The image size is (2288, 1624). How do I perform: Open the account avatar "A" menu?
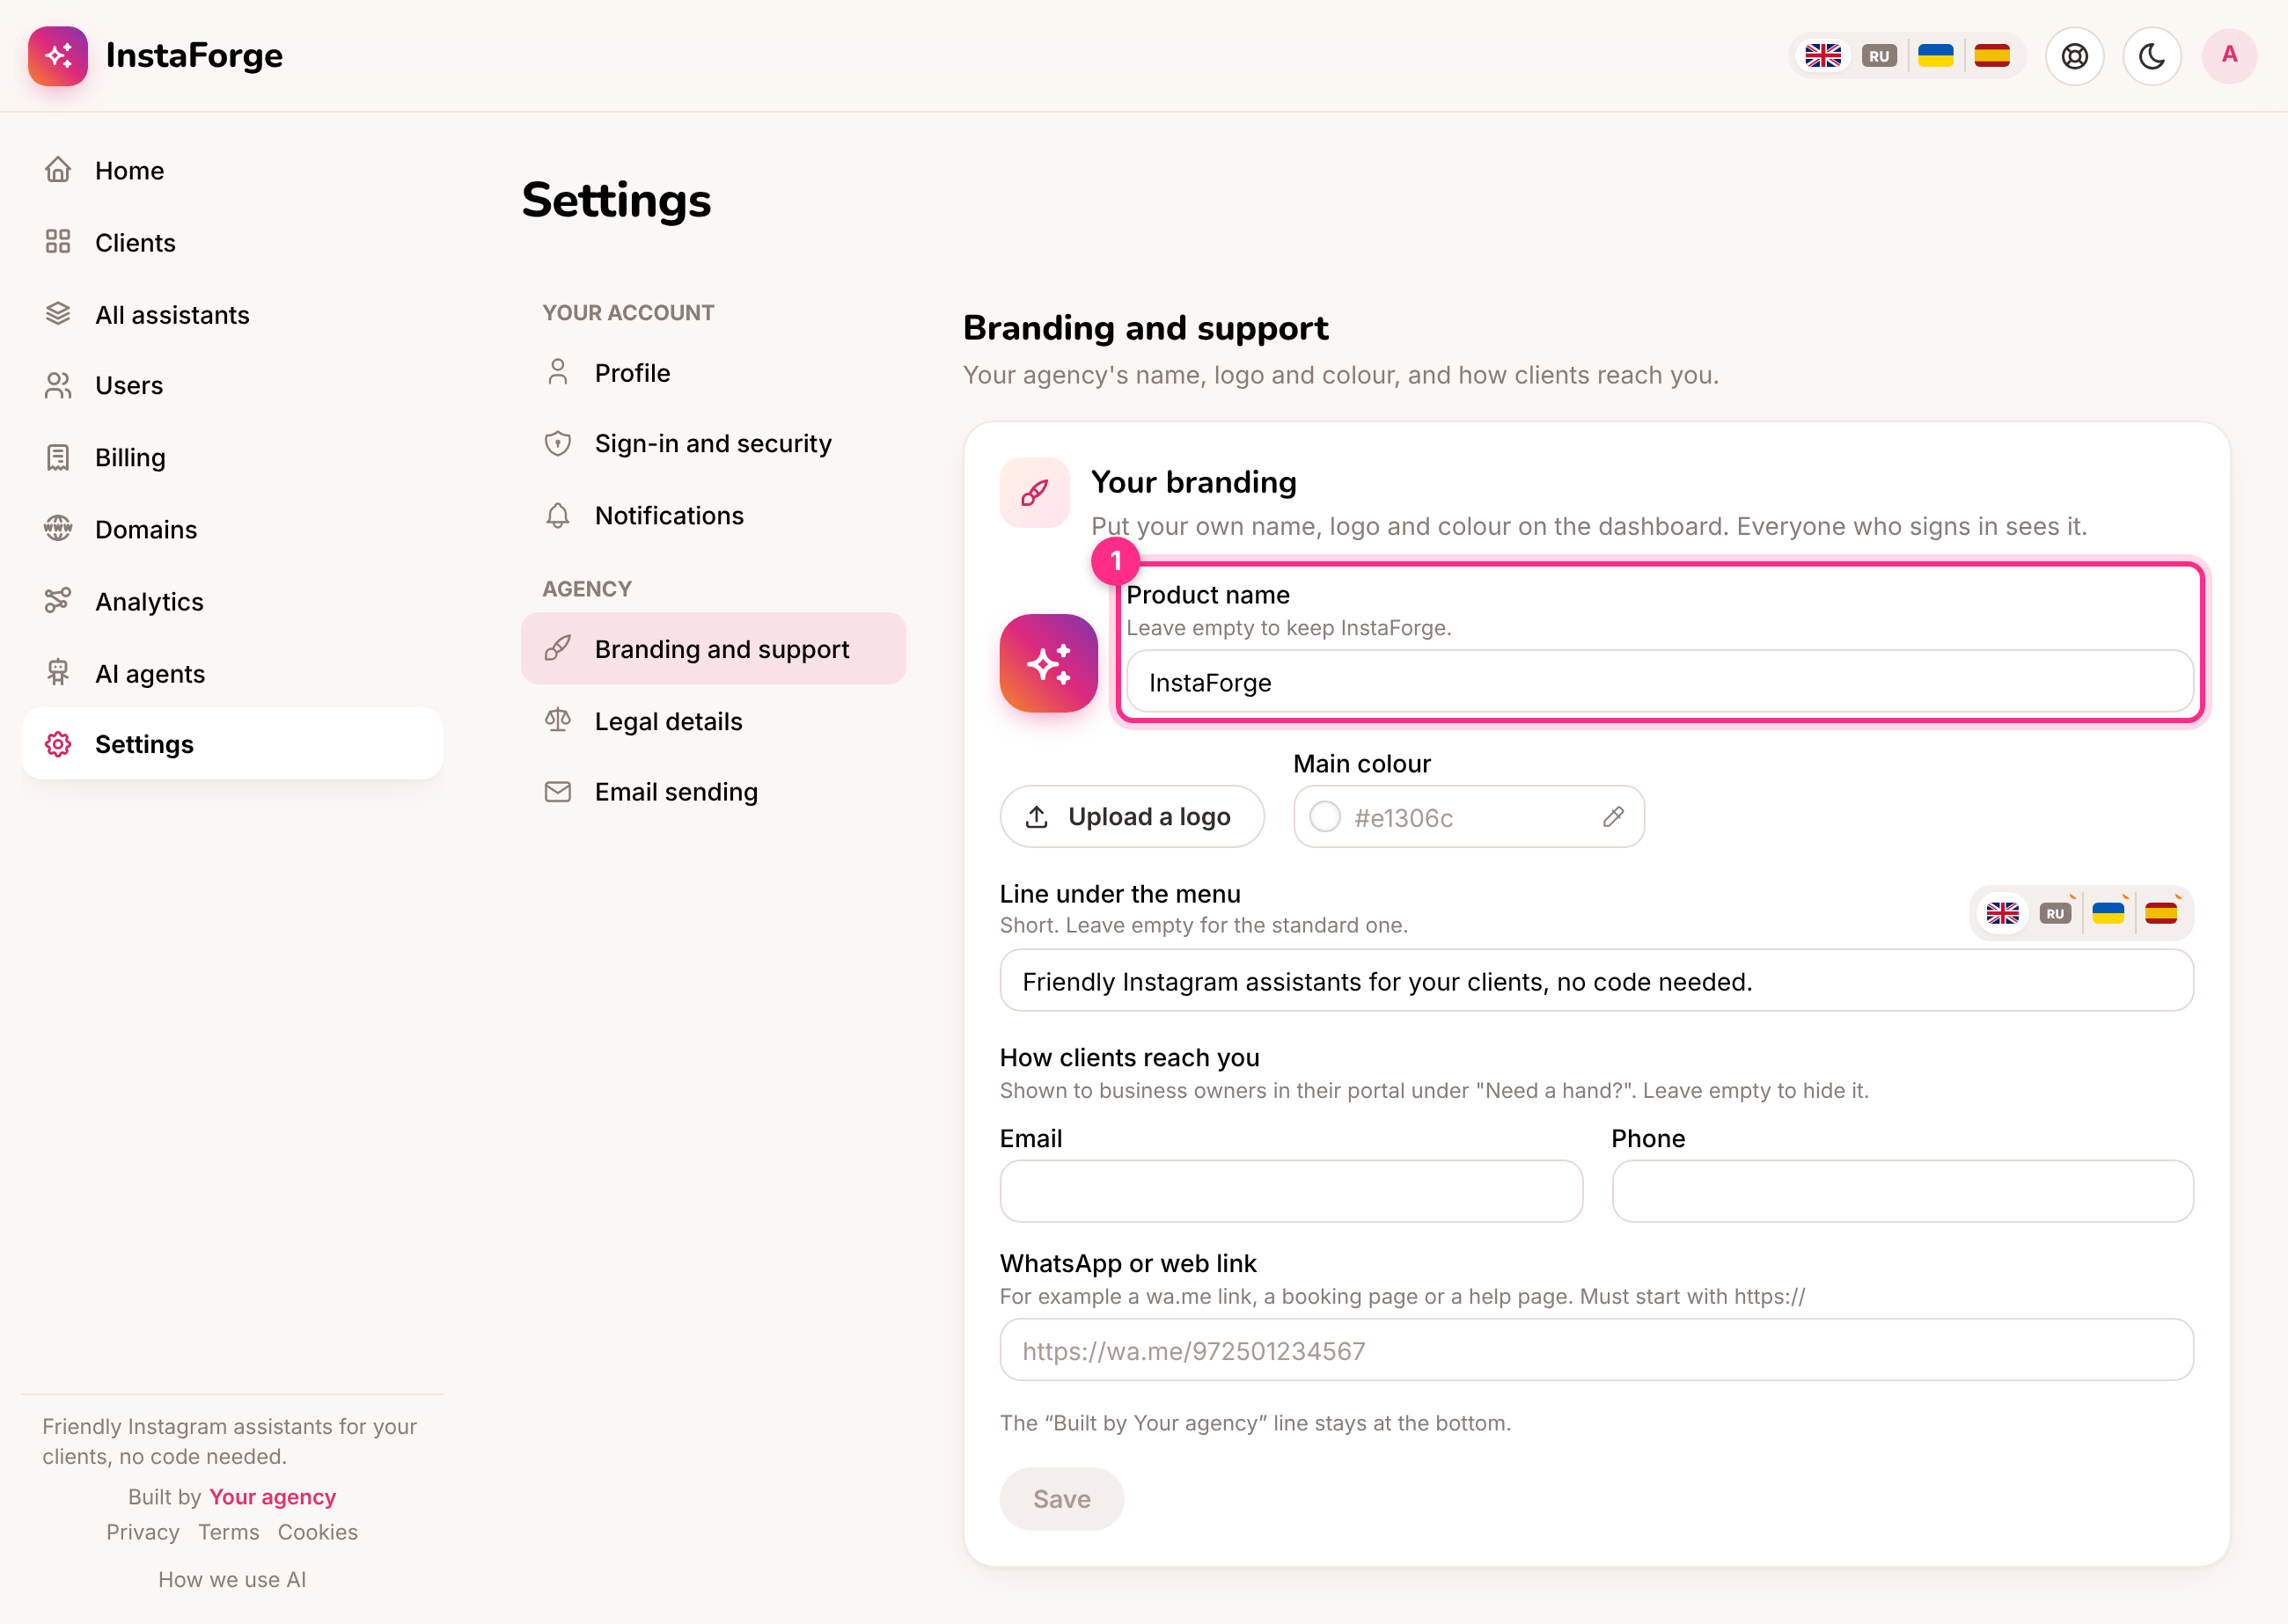[2229, 56]
